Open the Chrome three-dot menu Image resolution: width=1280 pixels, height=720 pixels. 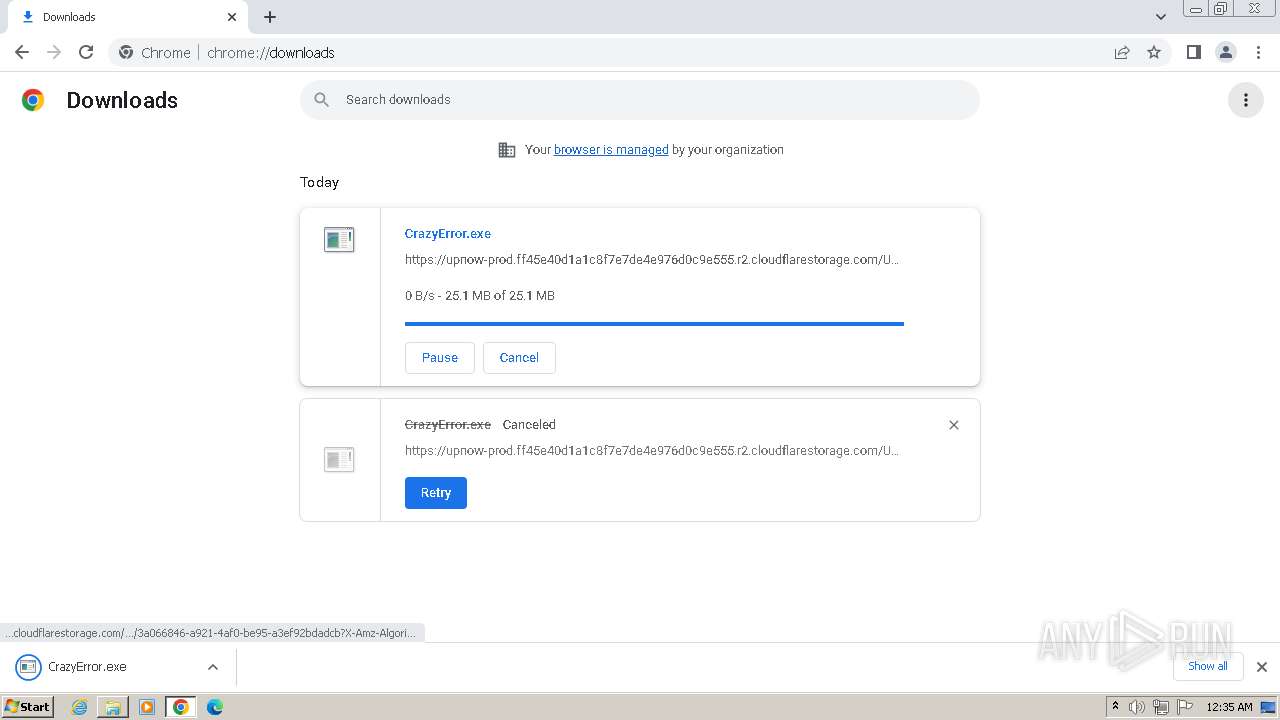[x=1258, y=52]
